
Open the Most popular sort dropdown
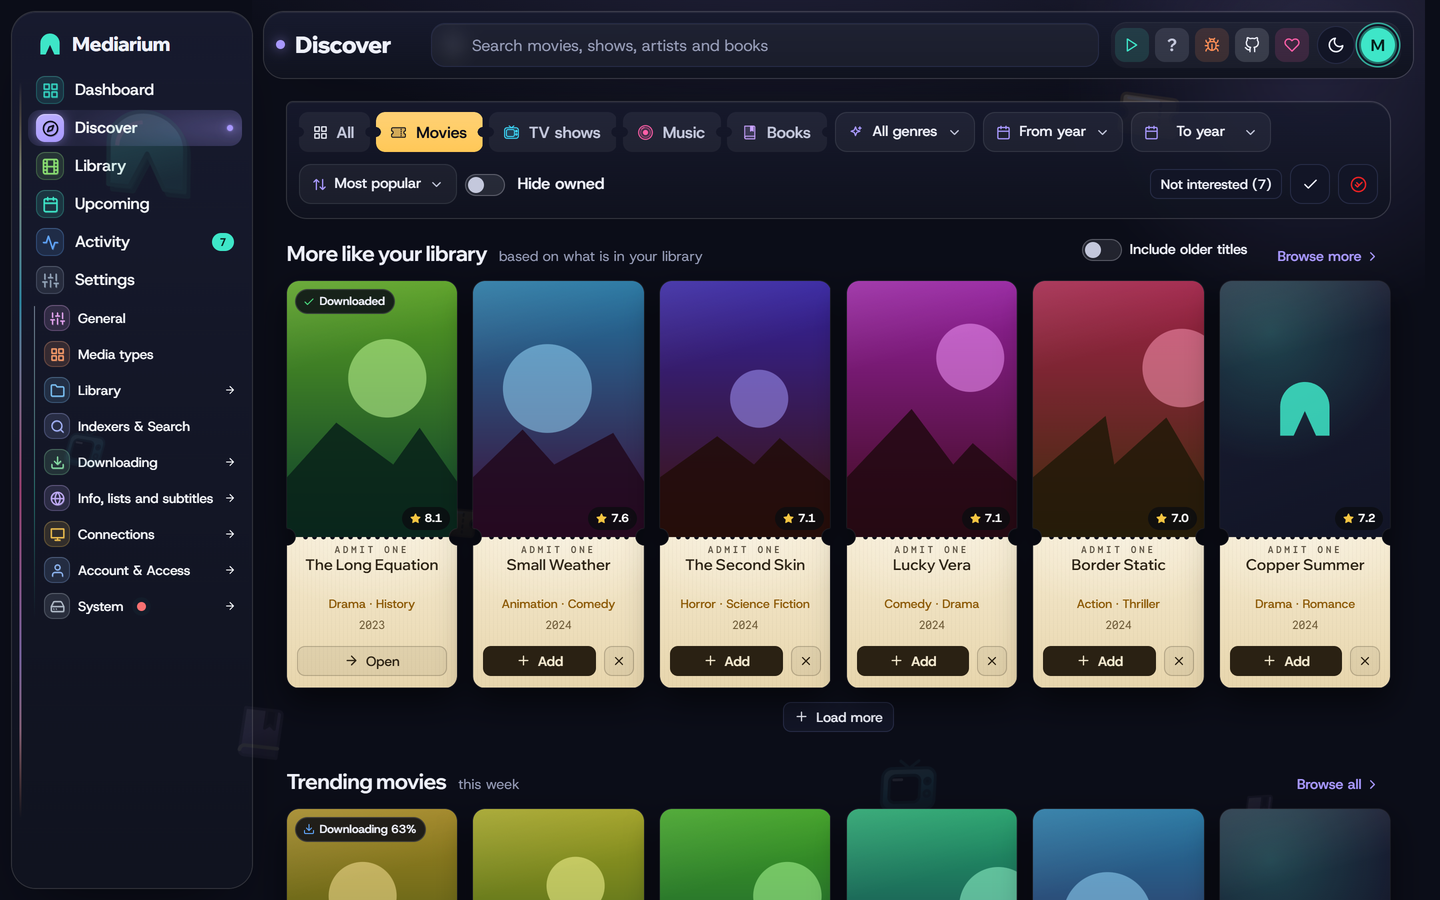377,184
